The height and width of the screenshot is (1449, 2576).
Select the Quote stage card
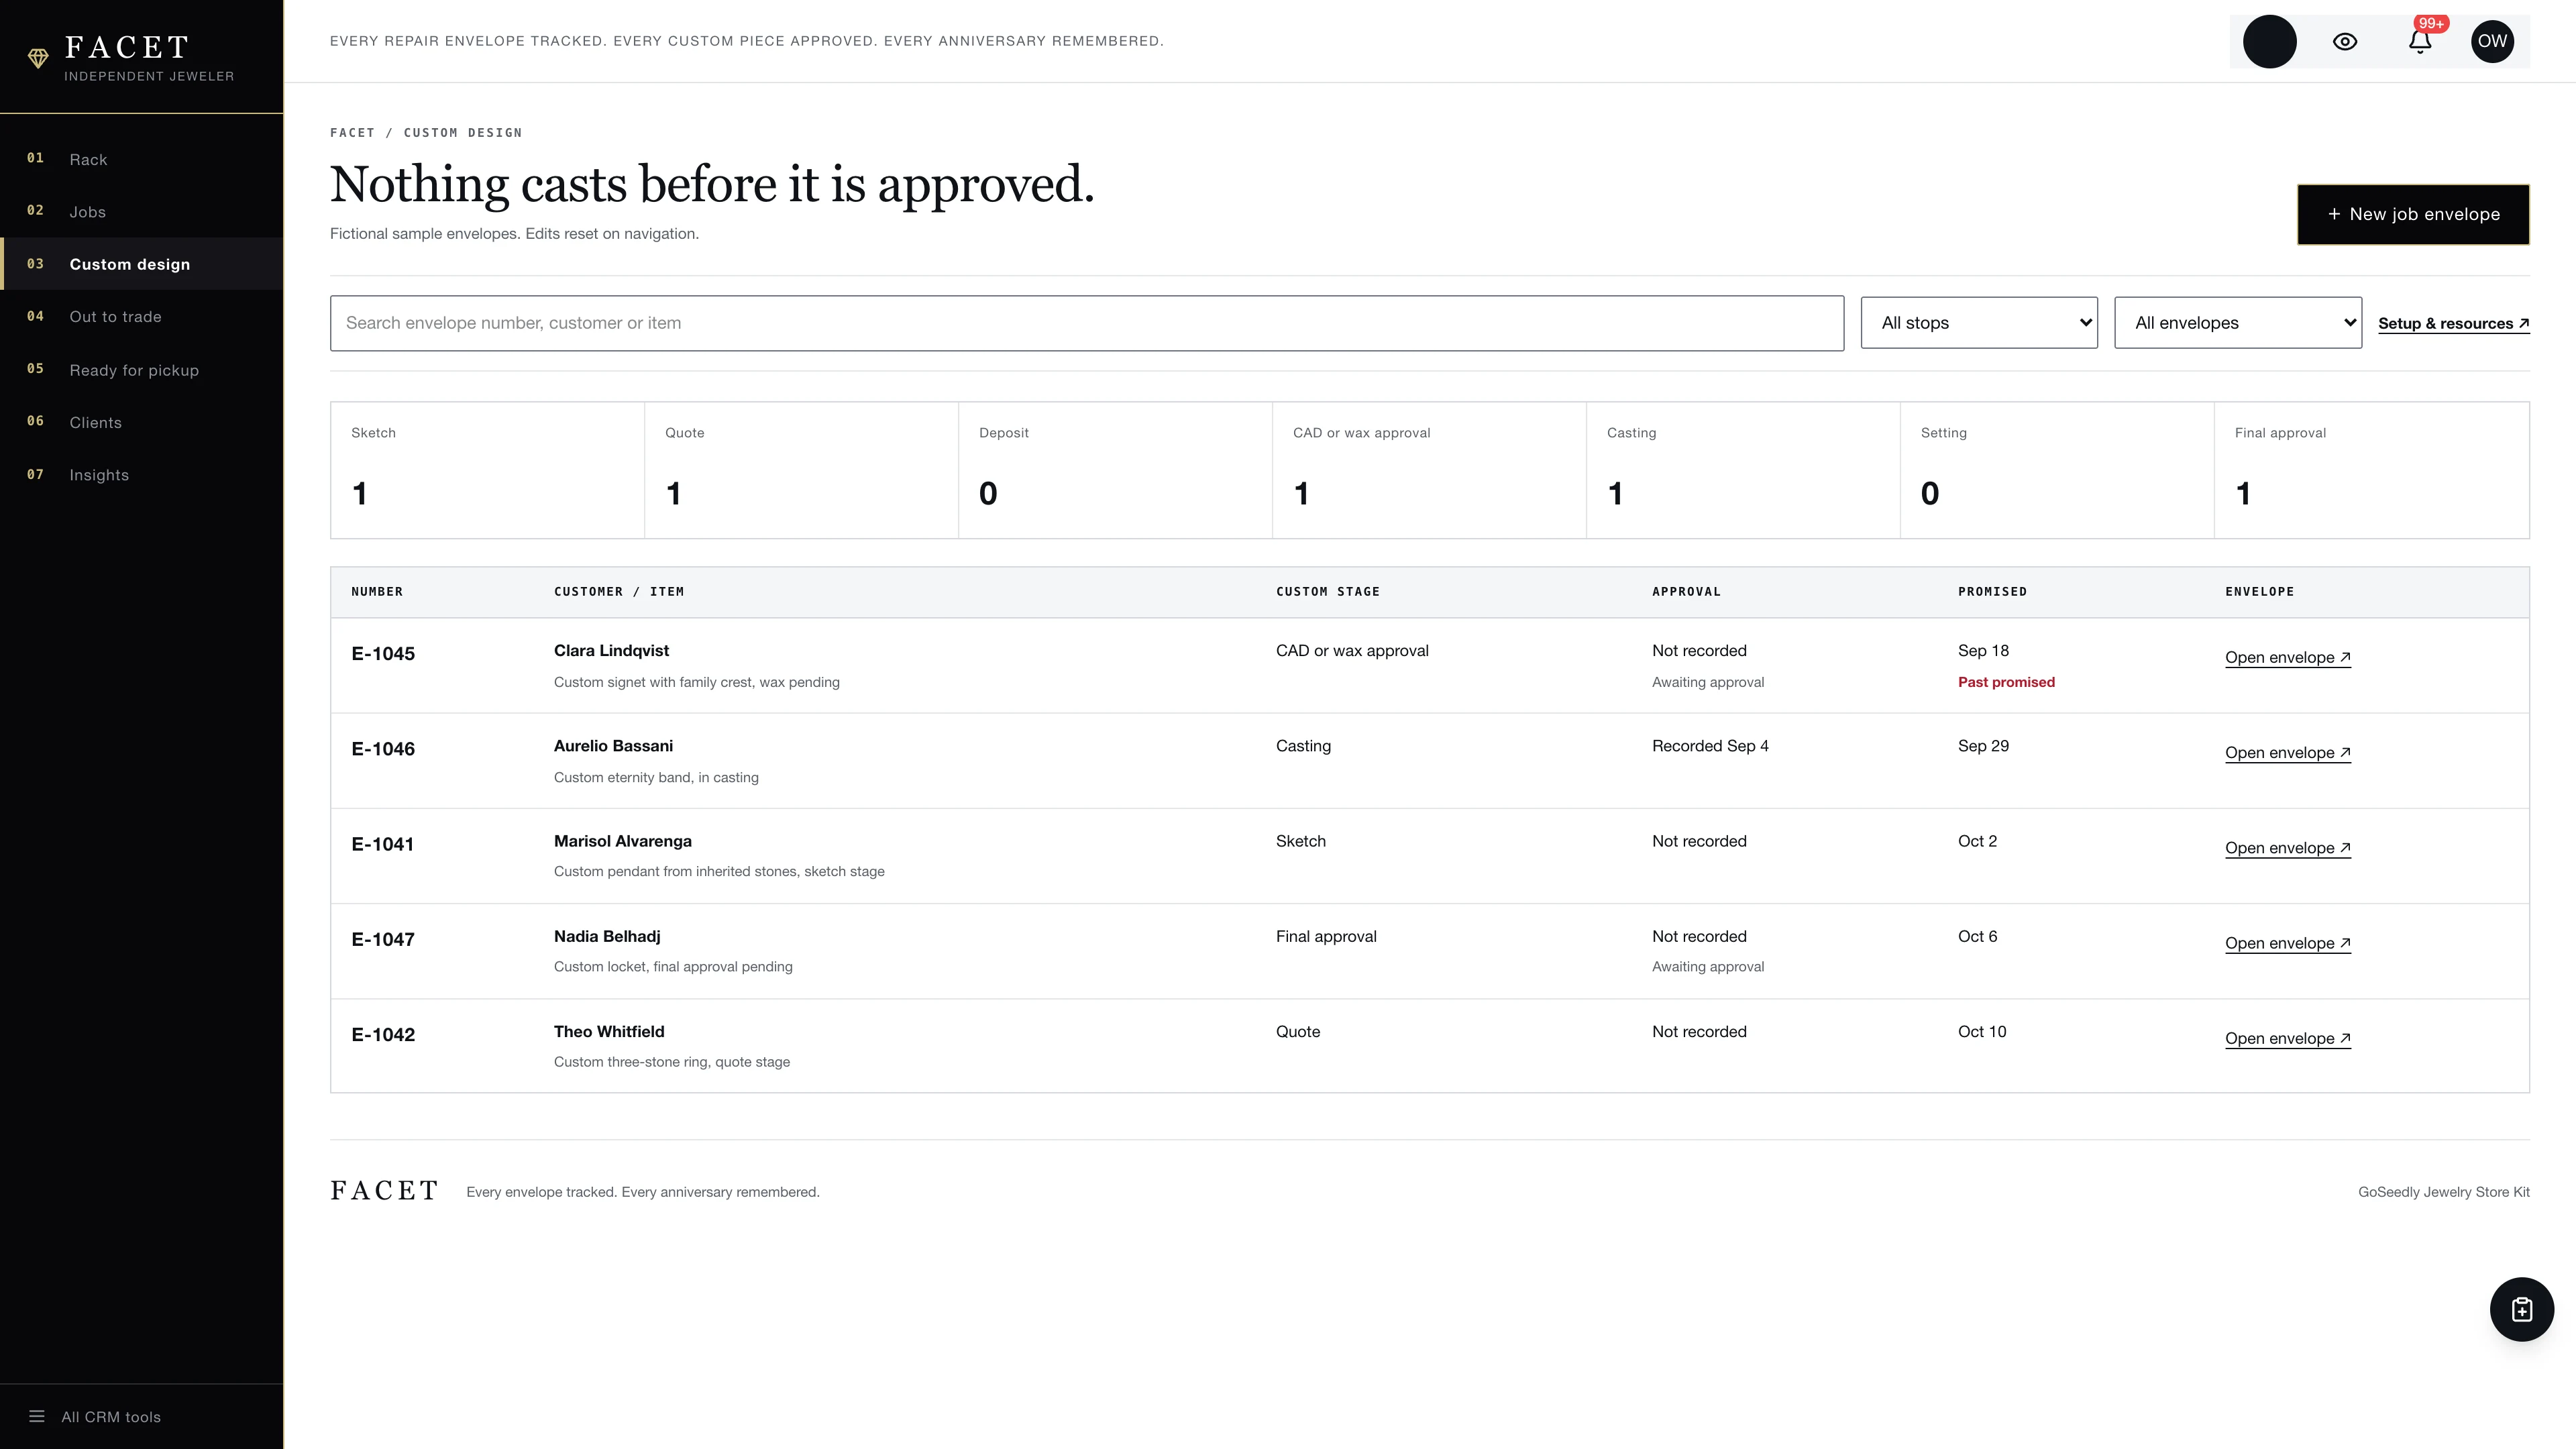(802, 470)
